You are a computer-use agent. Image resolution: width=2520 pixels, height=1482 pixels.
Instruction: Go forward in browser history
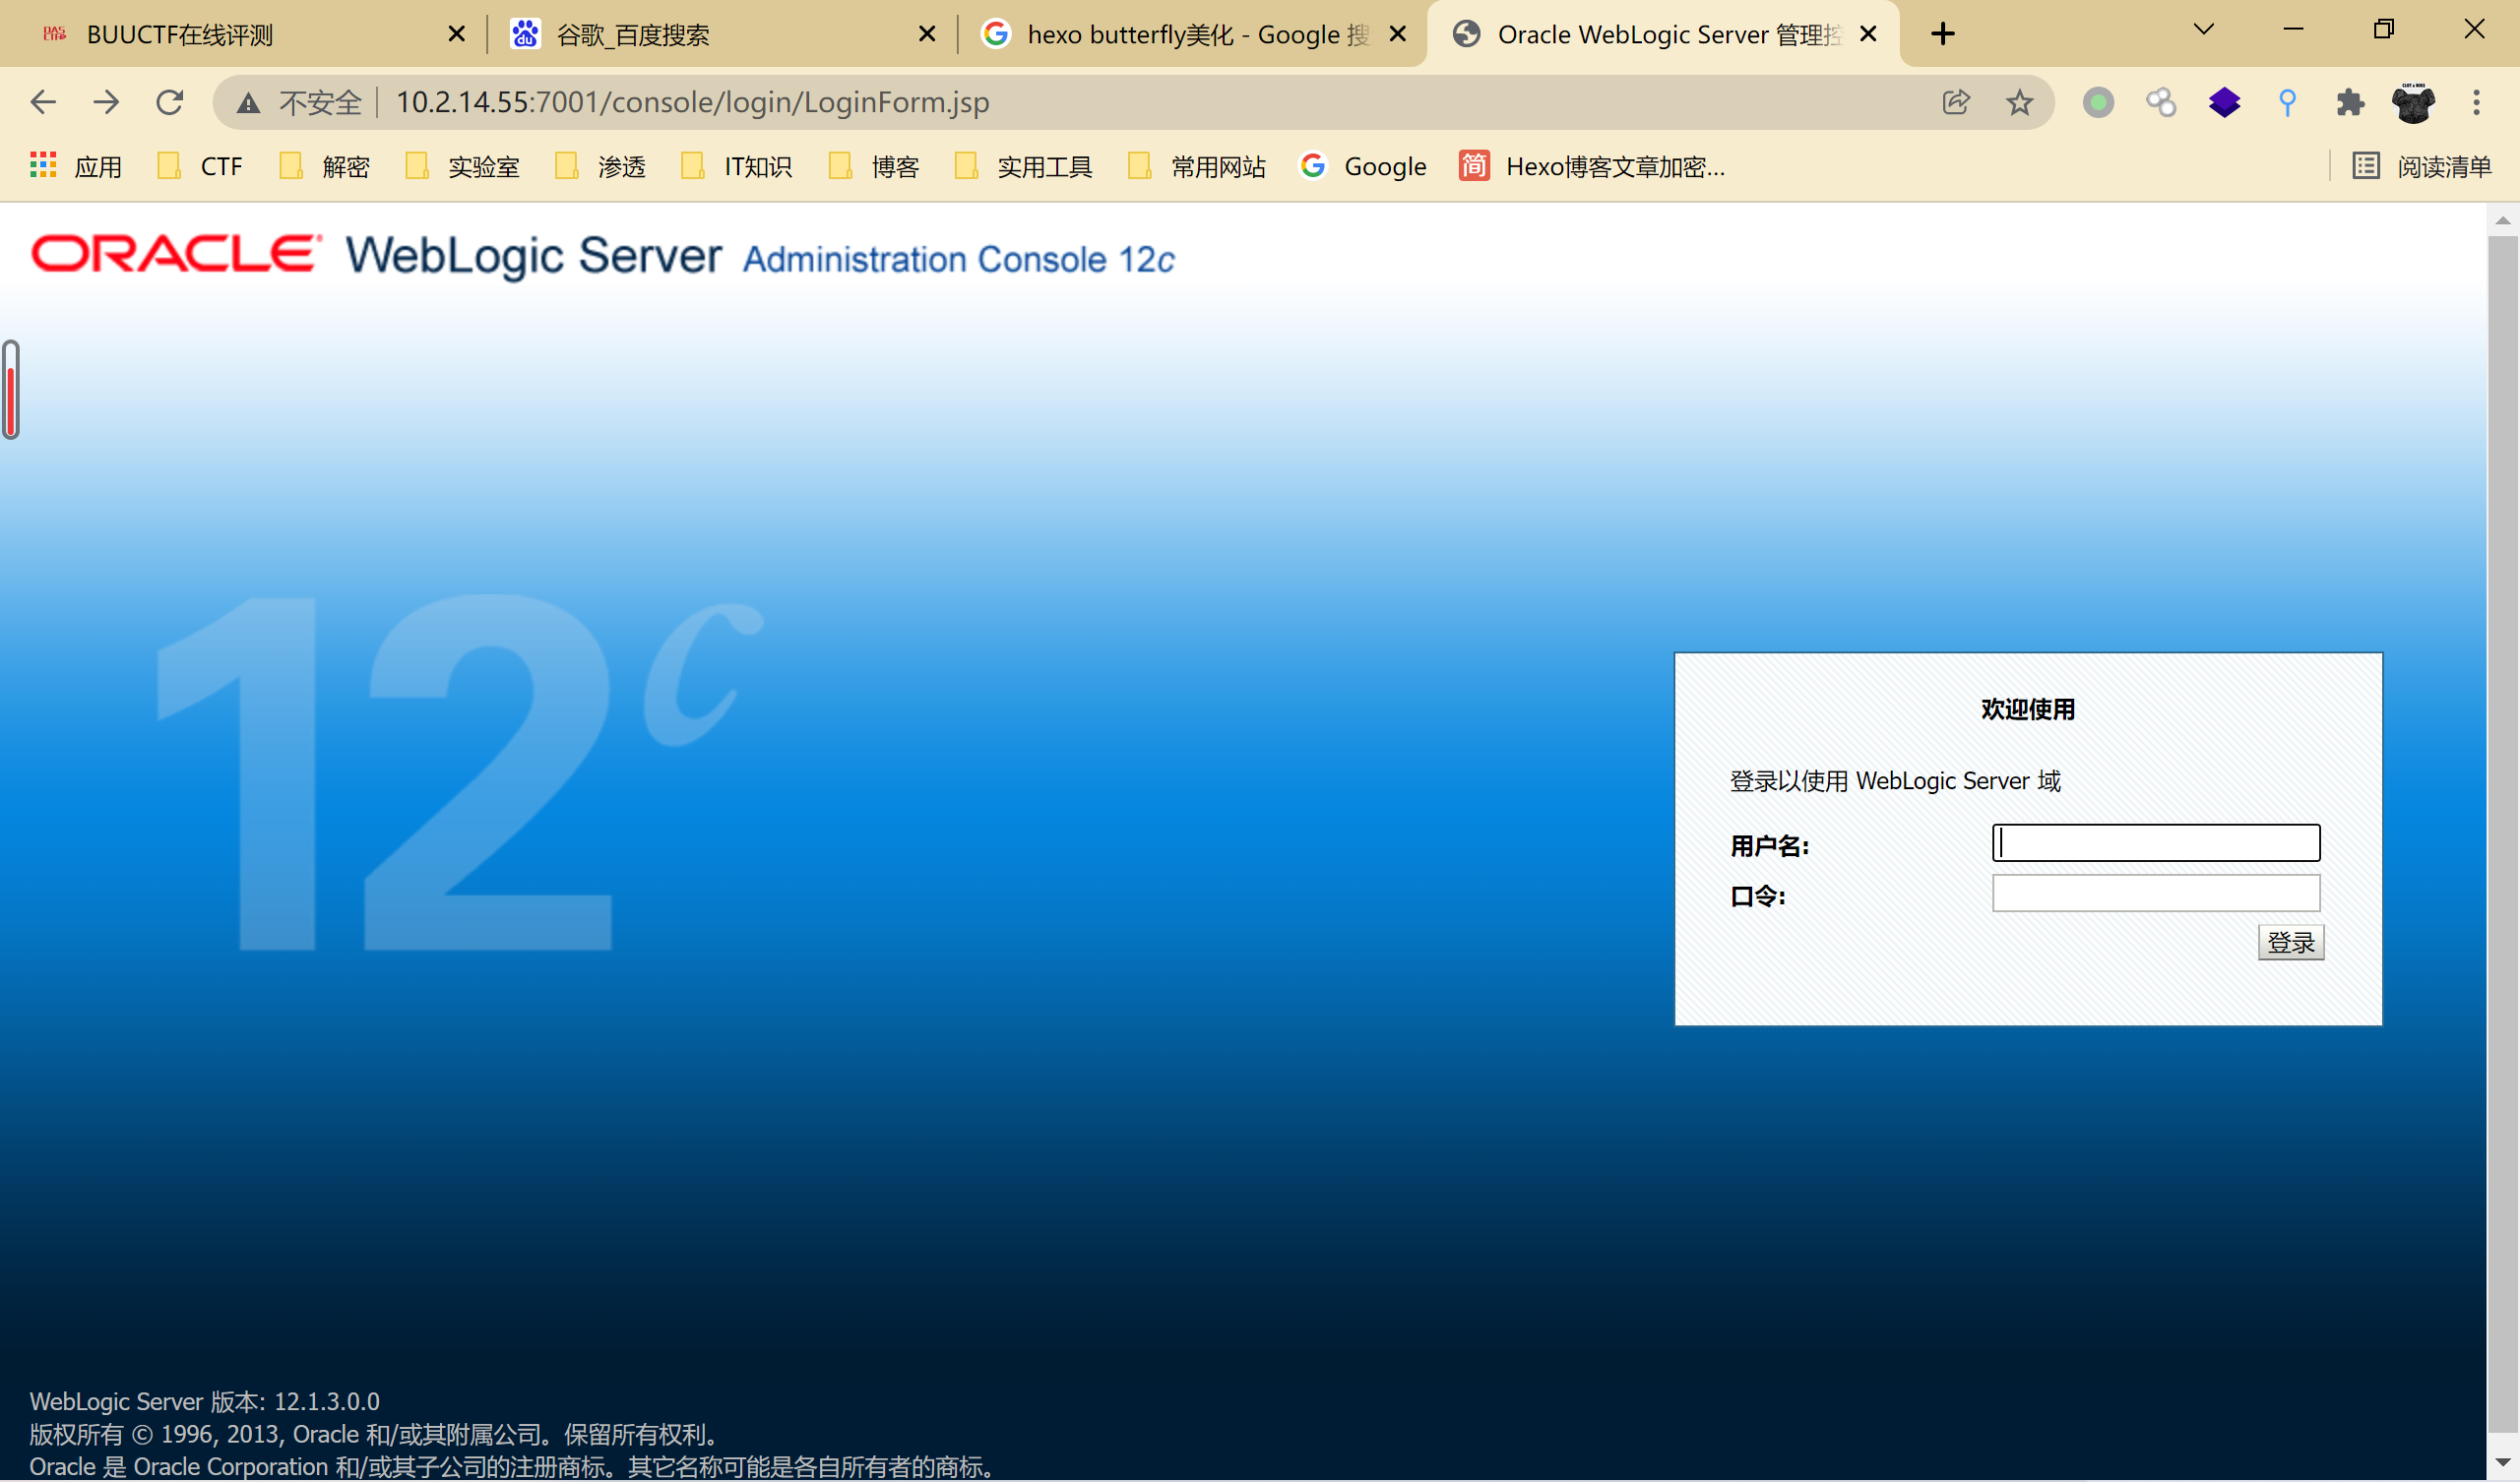coord(106,102)
